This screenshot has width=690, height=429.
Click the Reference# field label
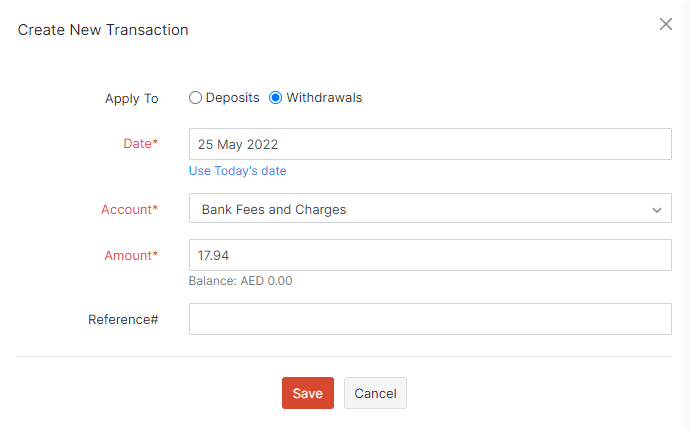click(123, 320)
